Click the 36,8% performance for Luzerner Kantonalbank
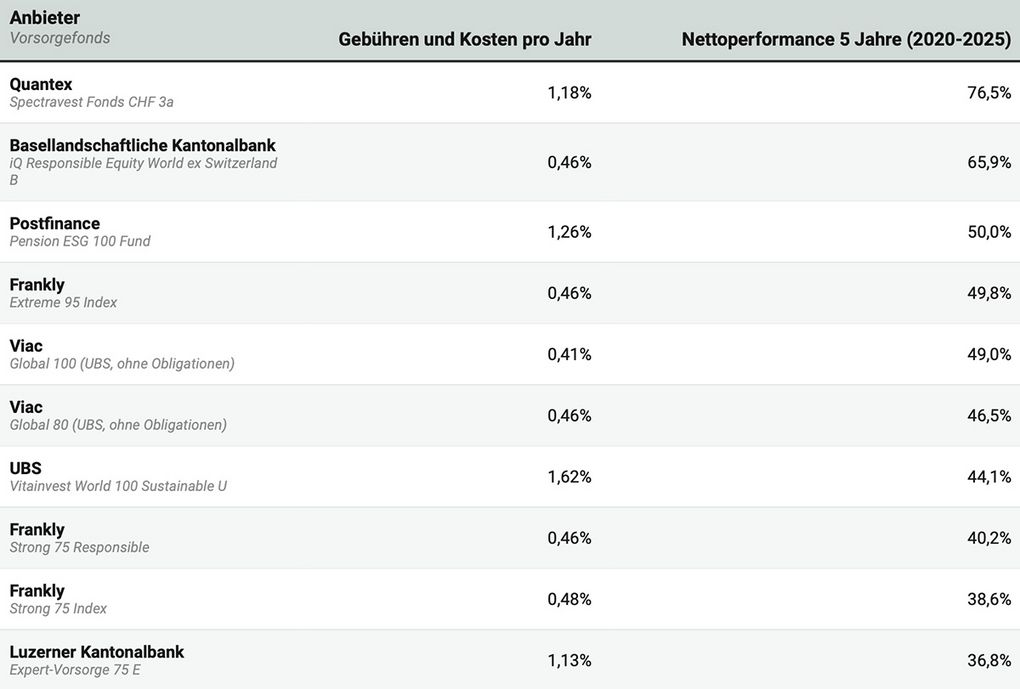Screen dimensions: 1020x689 point(989,660)
